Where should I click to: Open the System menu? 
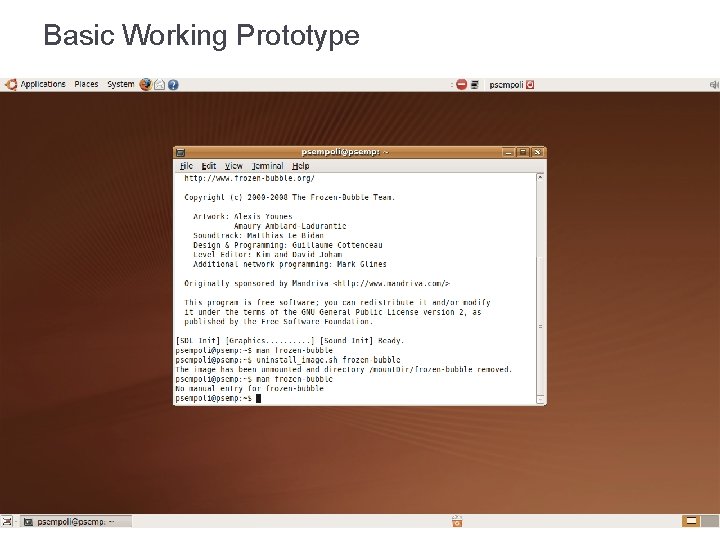point(120,84)
